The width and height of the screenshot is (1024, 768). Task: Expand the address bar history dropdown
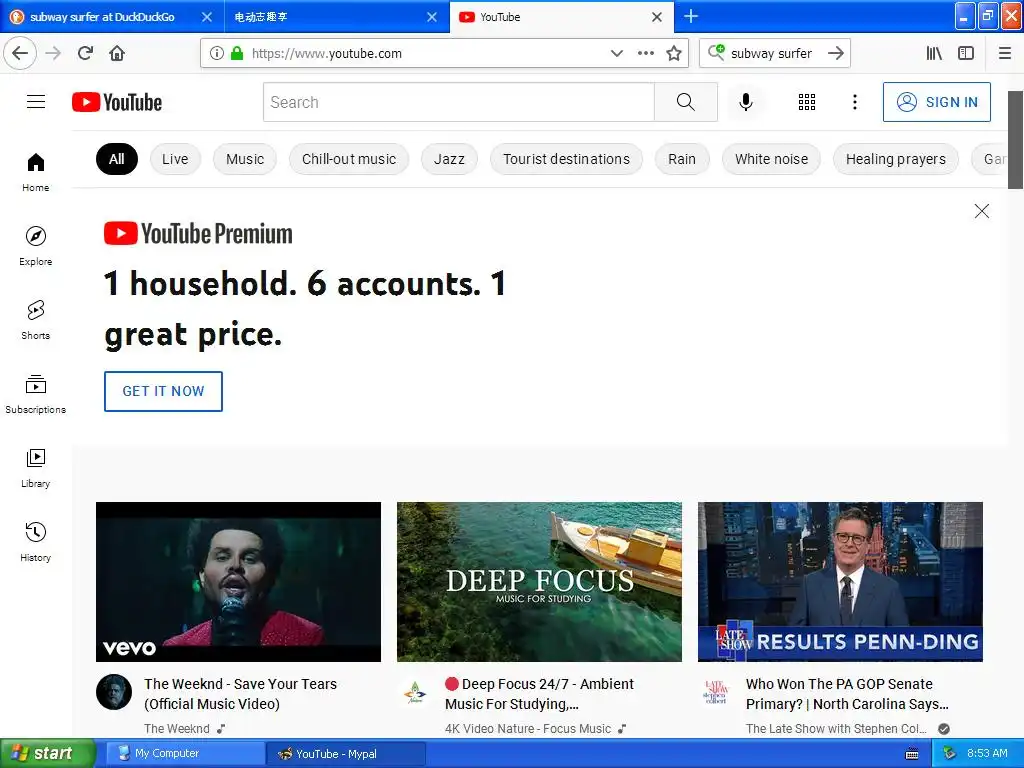(616, 54)
